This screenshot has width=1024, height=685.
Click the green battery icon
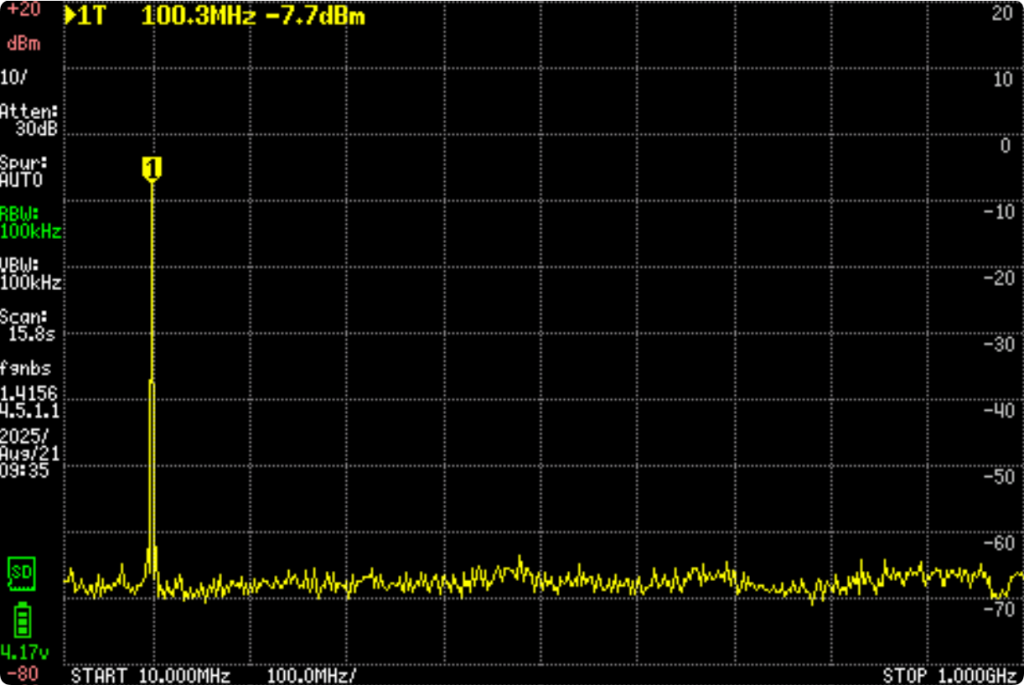[x=22, y=620]
